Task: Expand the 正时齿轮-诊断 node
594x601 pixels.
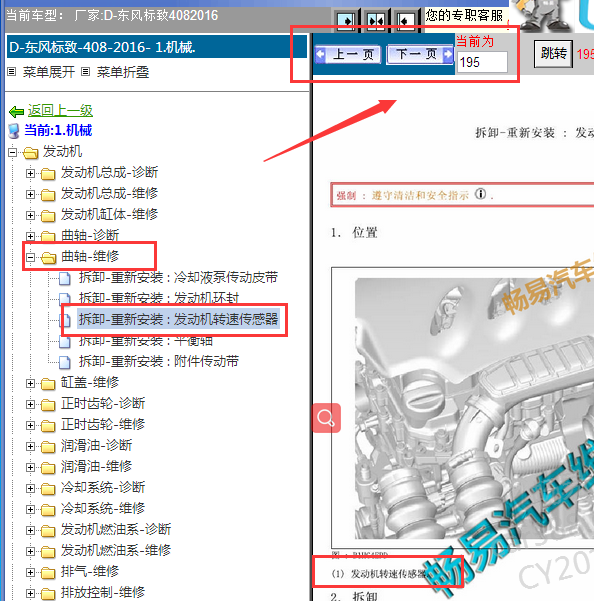Action: coord(30,404)
